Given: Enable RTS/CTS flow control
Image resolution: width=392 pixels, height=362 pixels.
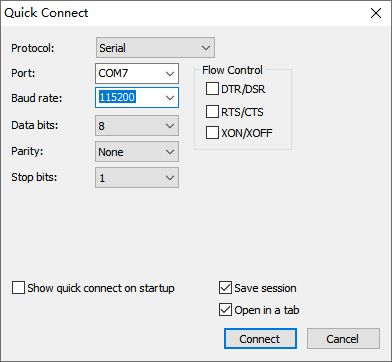Looking at the screenshot, I should [212, 112].
